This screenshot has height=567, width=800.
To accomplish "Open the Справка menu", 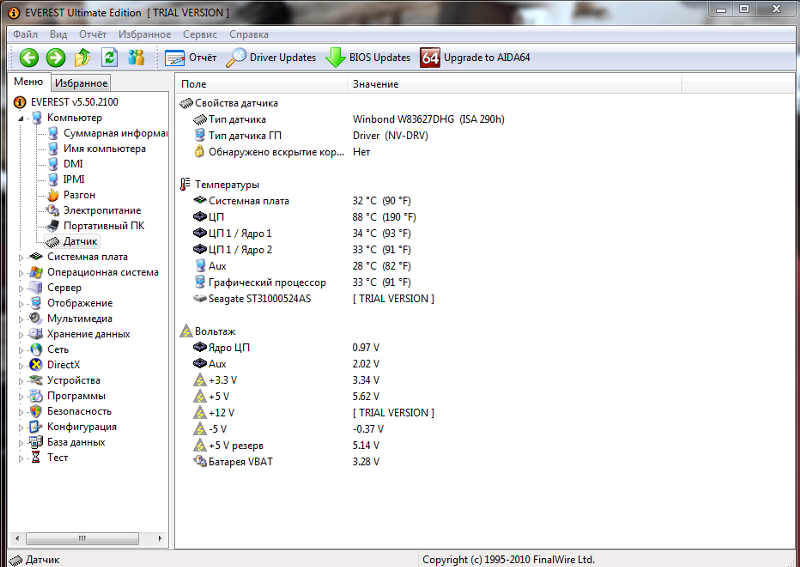I will pos(249,34).
